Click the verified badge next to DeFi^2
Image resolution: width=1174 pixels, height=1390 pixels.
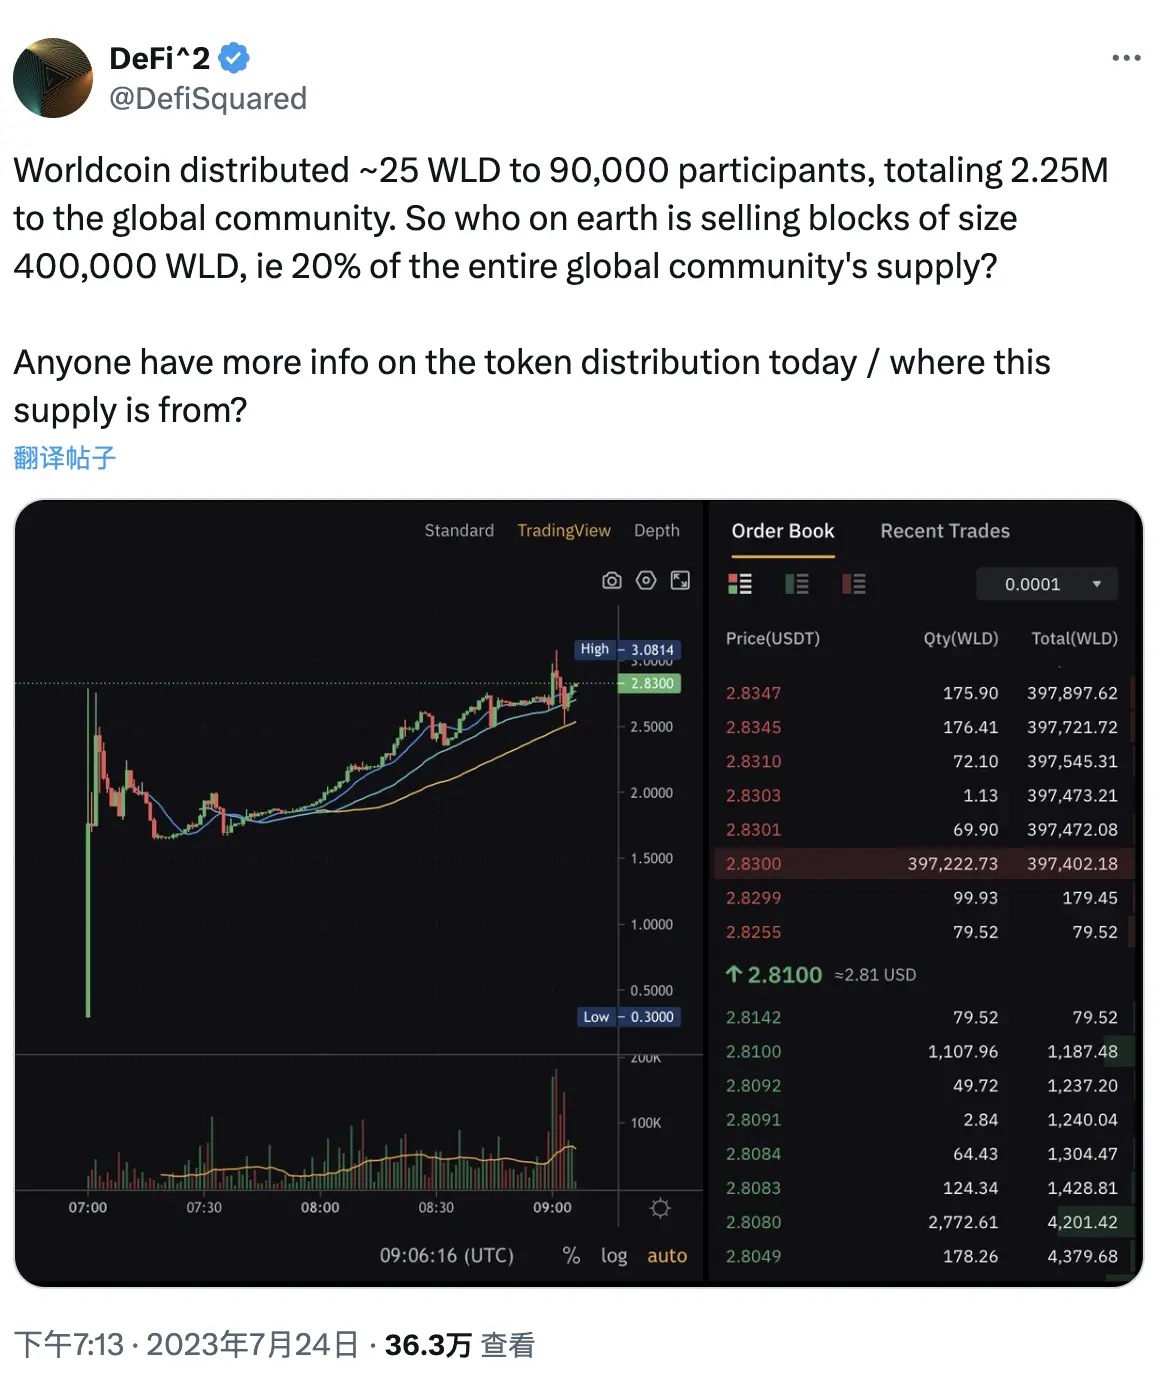[x=234, y=59]
